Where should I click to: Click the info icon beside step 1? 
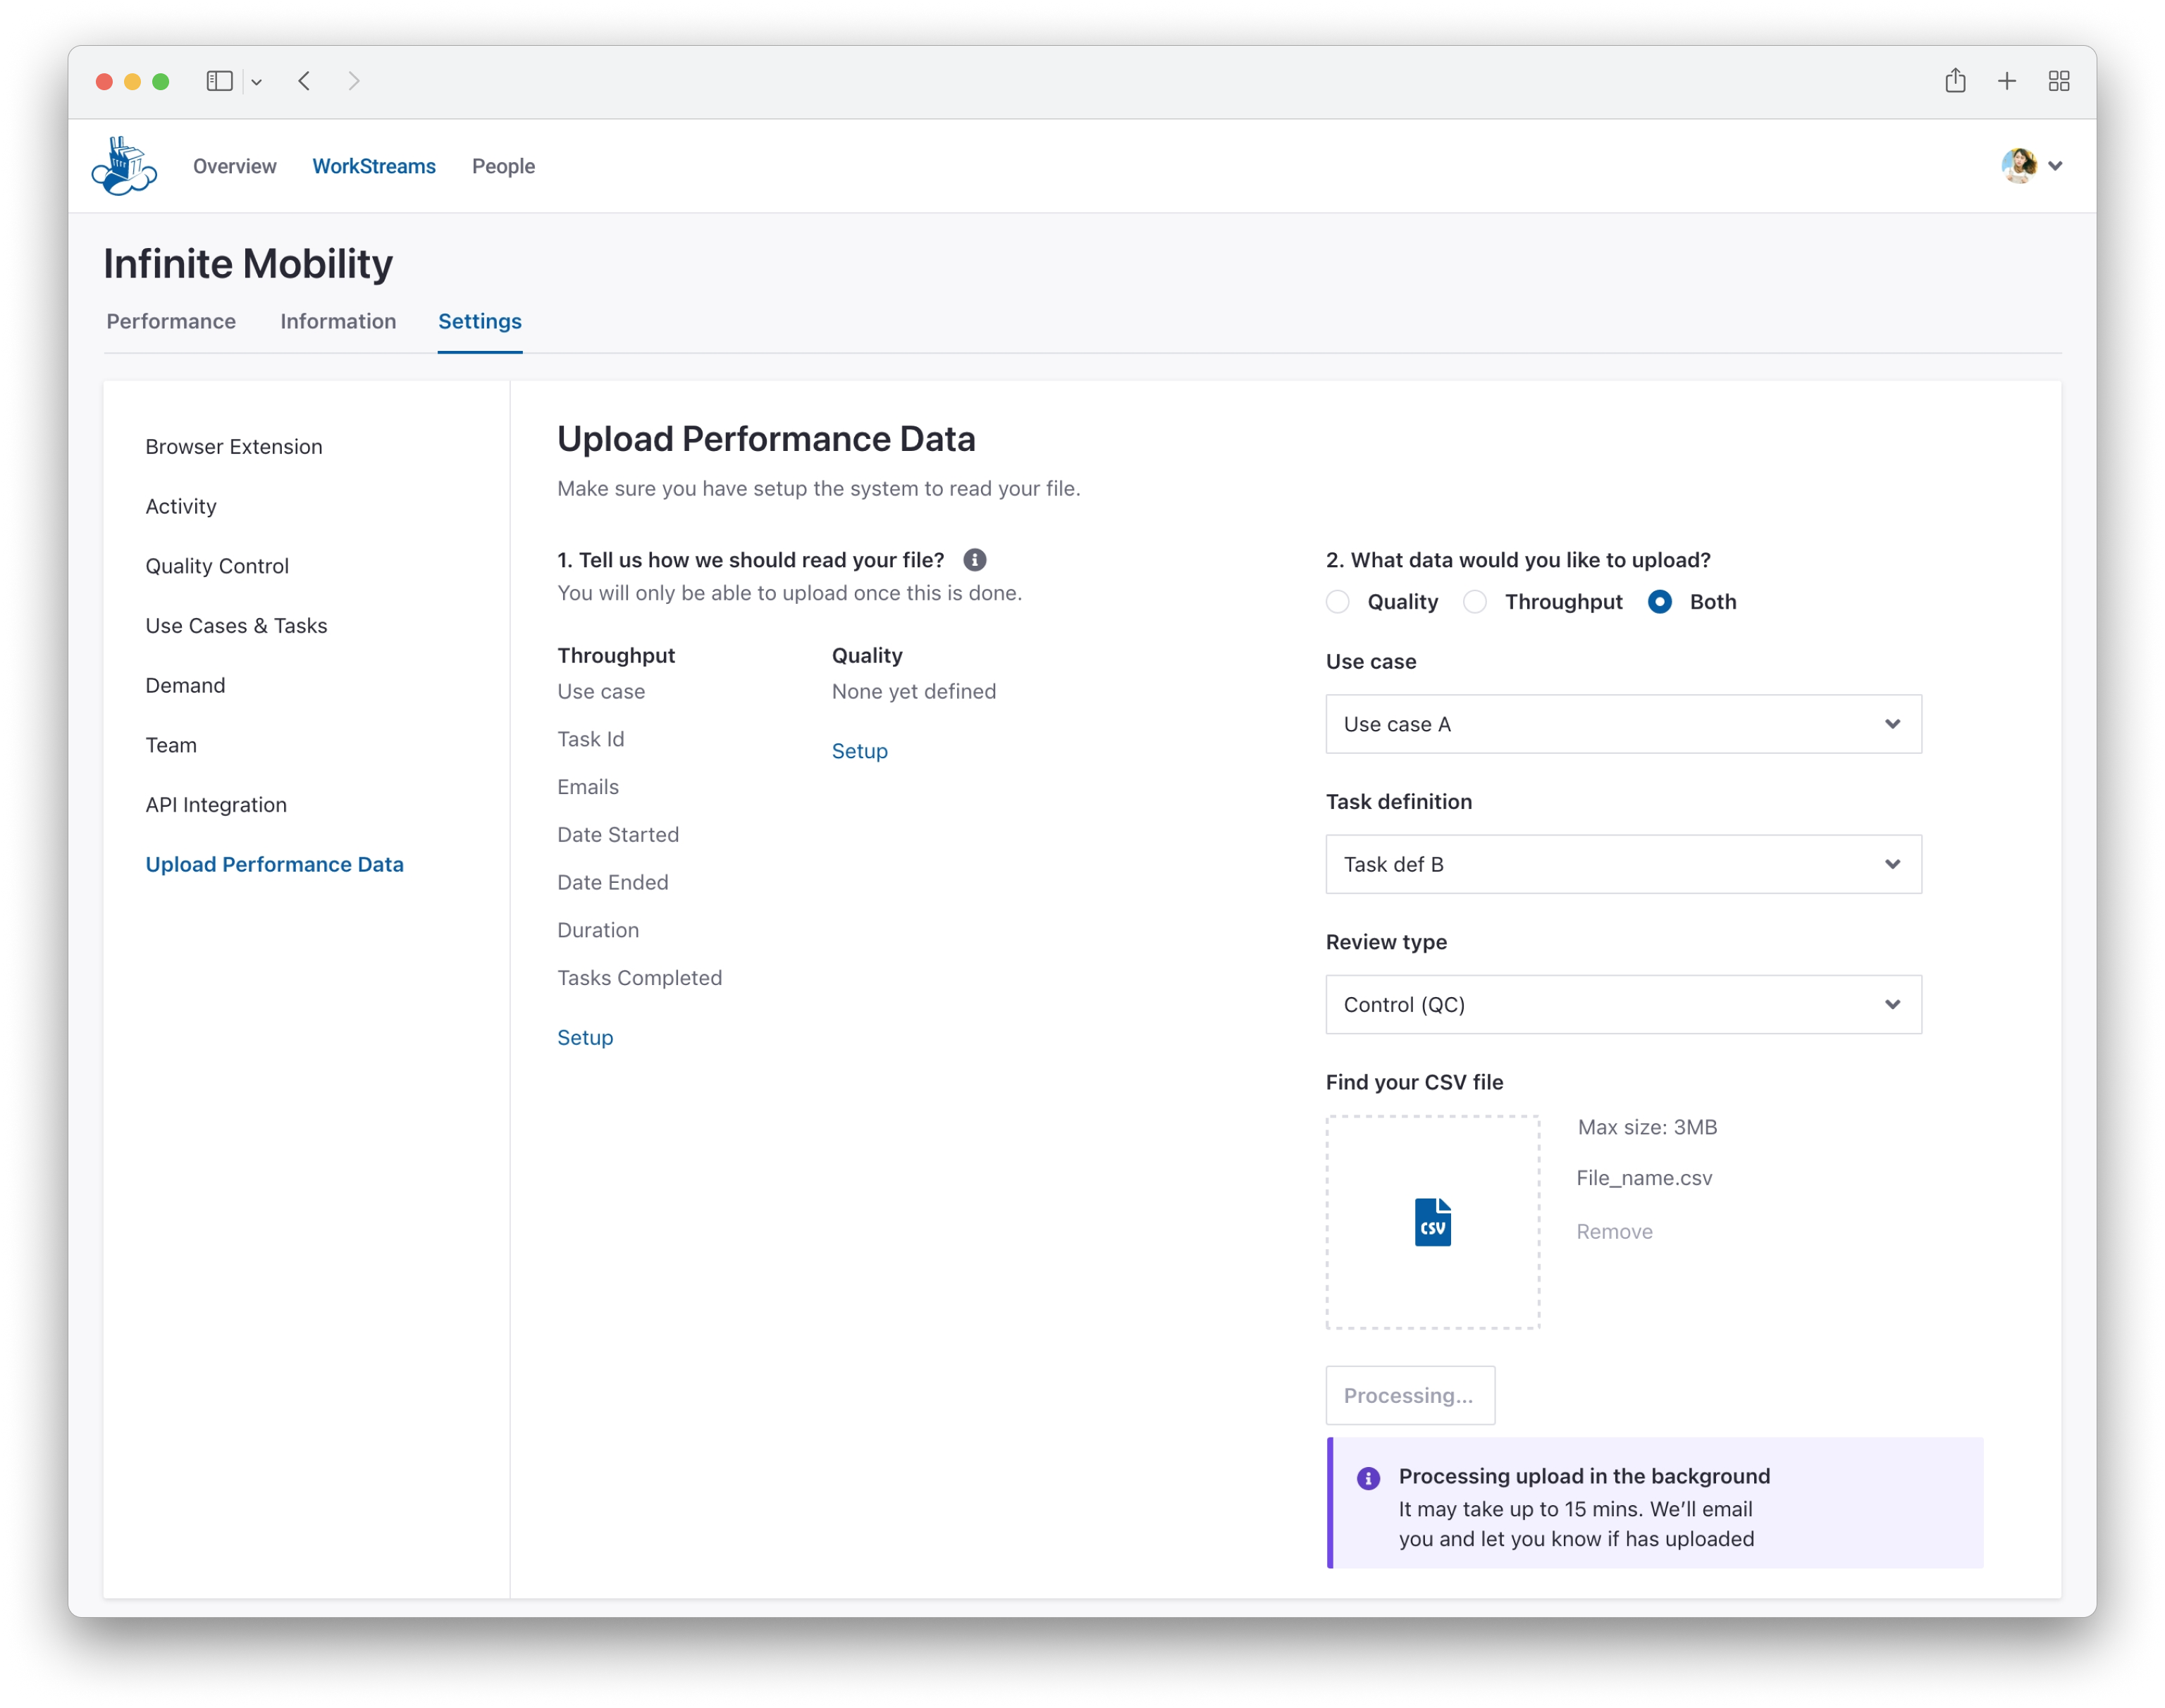click(x=974, y=560)
